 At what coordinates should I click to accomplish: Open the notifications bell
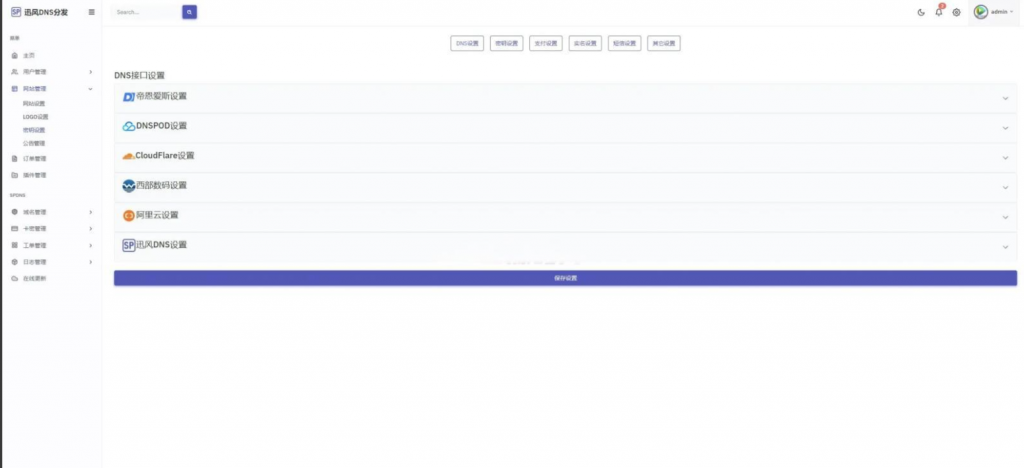pyautogui.click(x=939, y=12)
